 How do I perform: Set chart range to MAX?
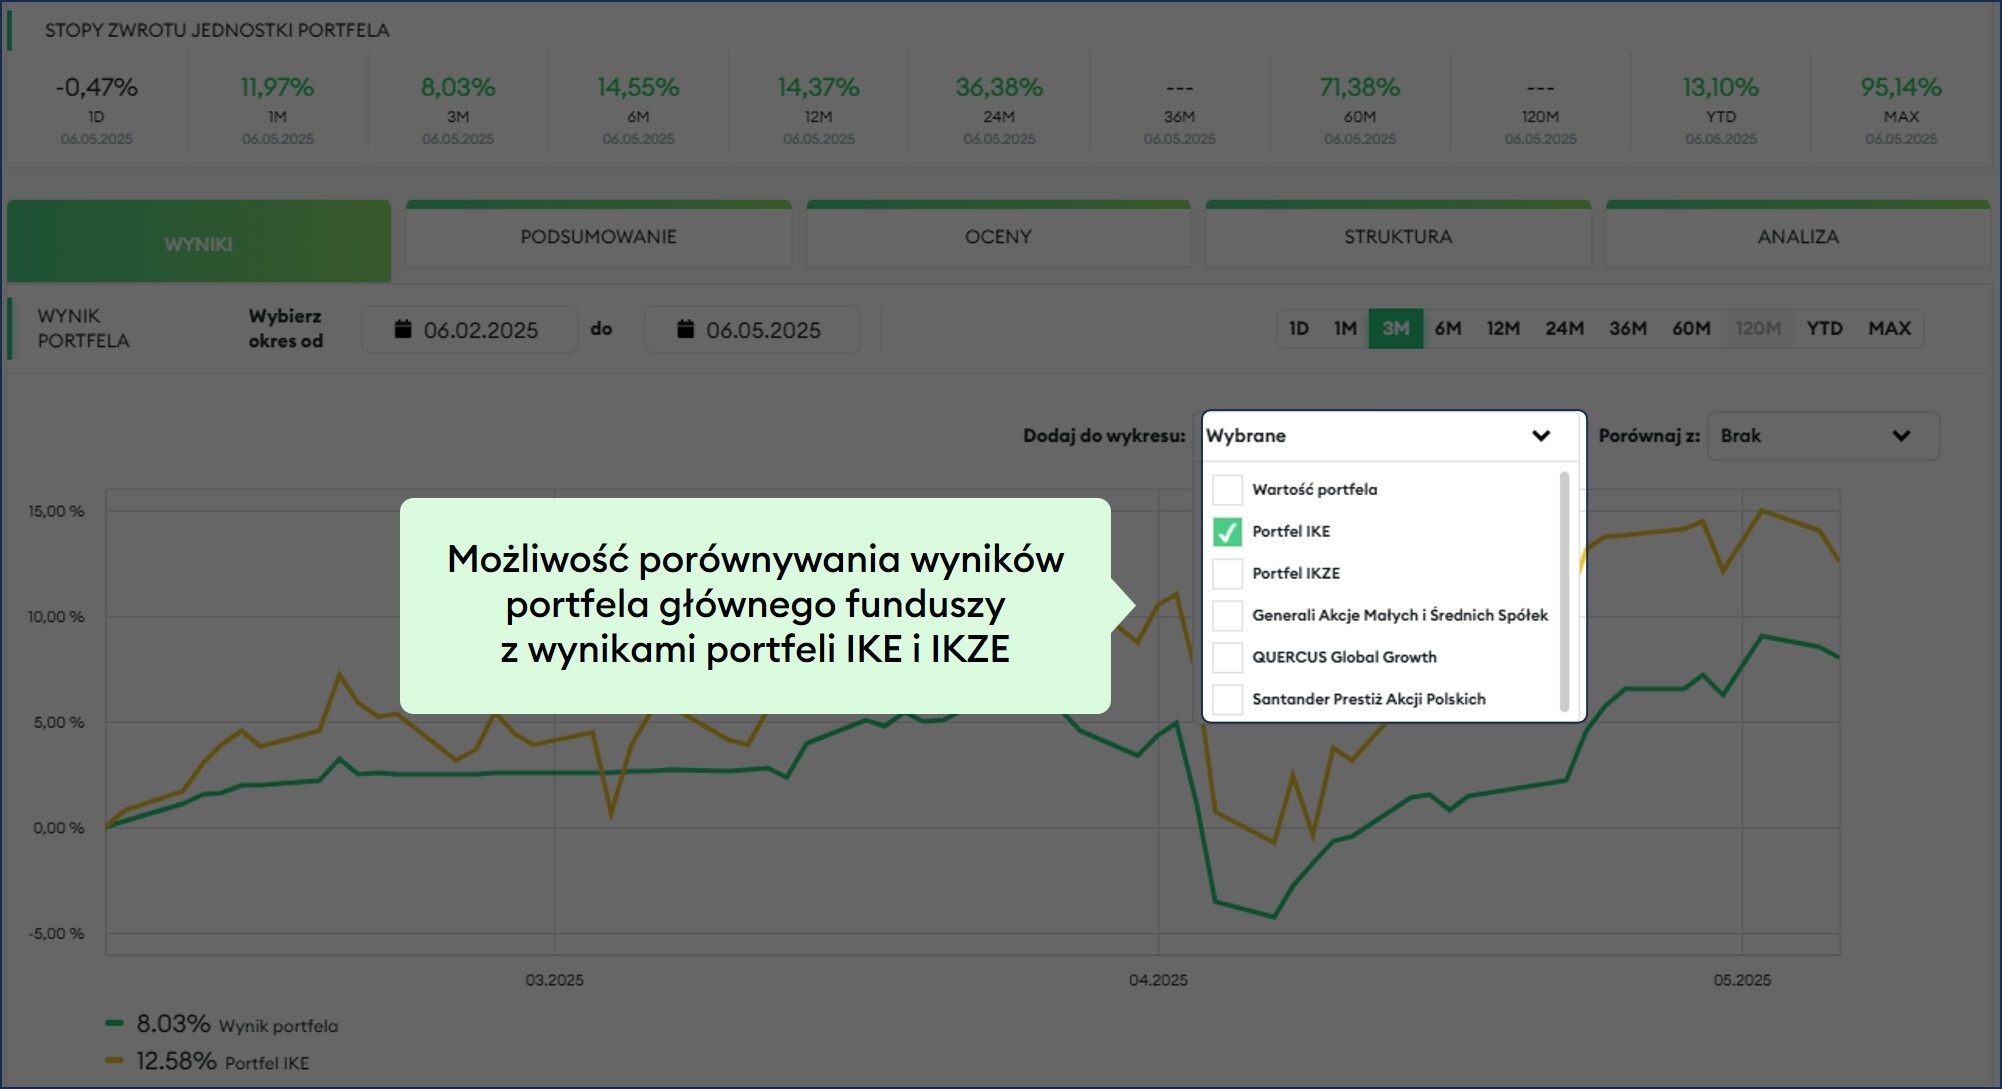point(1889,329)
